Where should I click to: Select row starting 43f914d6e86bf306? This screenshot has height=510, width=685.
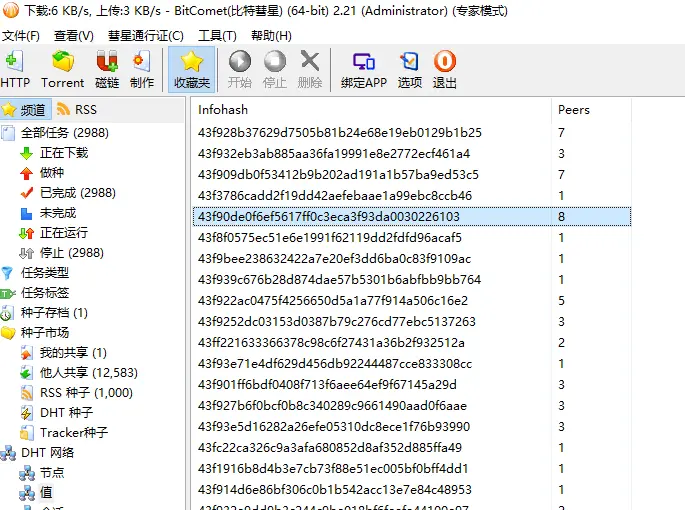point(412,489)
